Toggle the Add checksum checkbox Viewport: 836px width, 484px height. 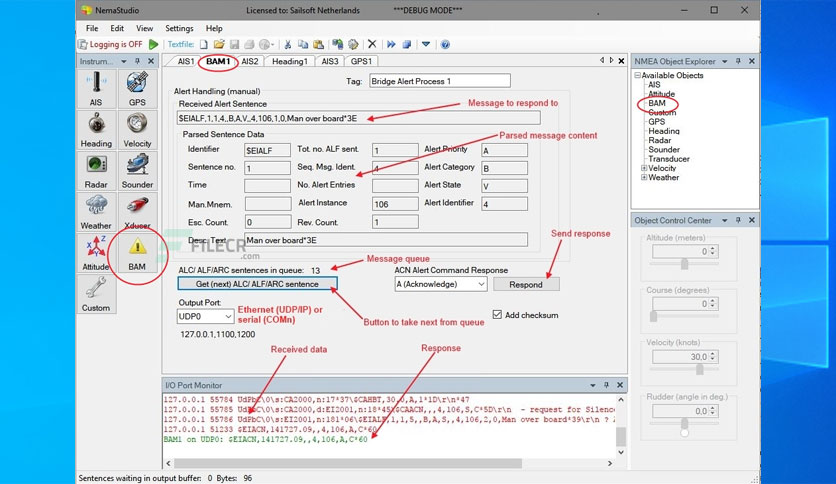pyautogui.click(x=497, y=314)
